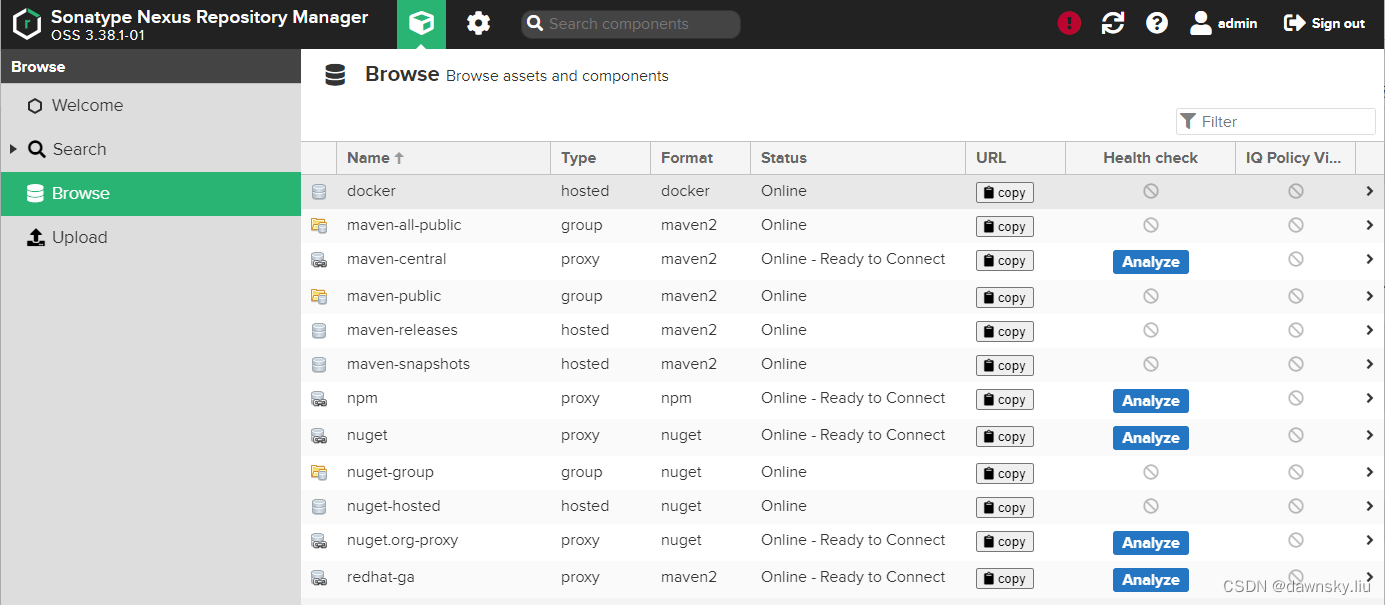
Task: Open the maven-releases row chevron
Action: pyautogui.click(x=1369, y=330)
